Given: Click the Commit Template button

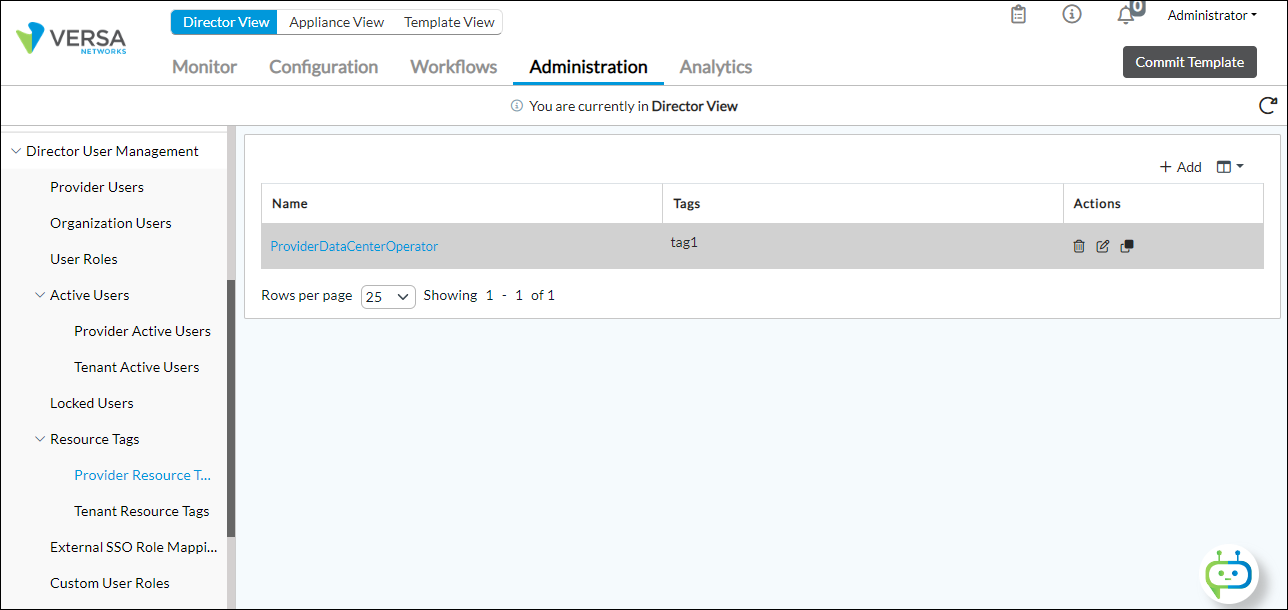Looking at the screenshot, I should [1189, 62].
